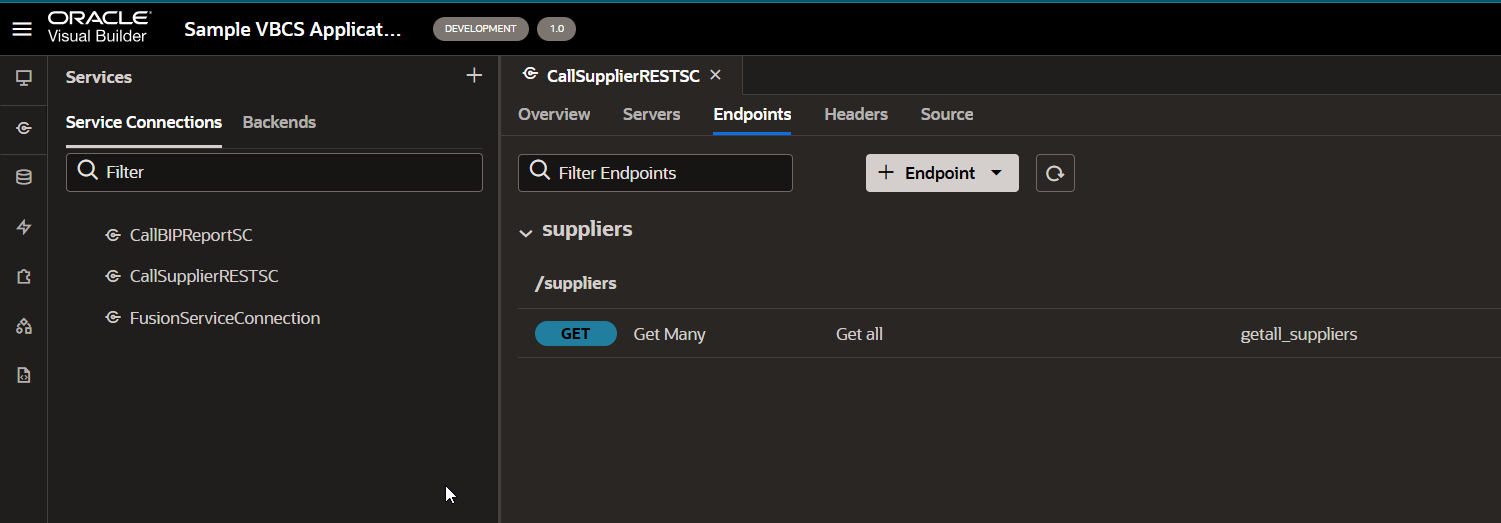Open the Servers tab
The width and height of the screenshot is (1501, 523).
651,114
